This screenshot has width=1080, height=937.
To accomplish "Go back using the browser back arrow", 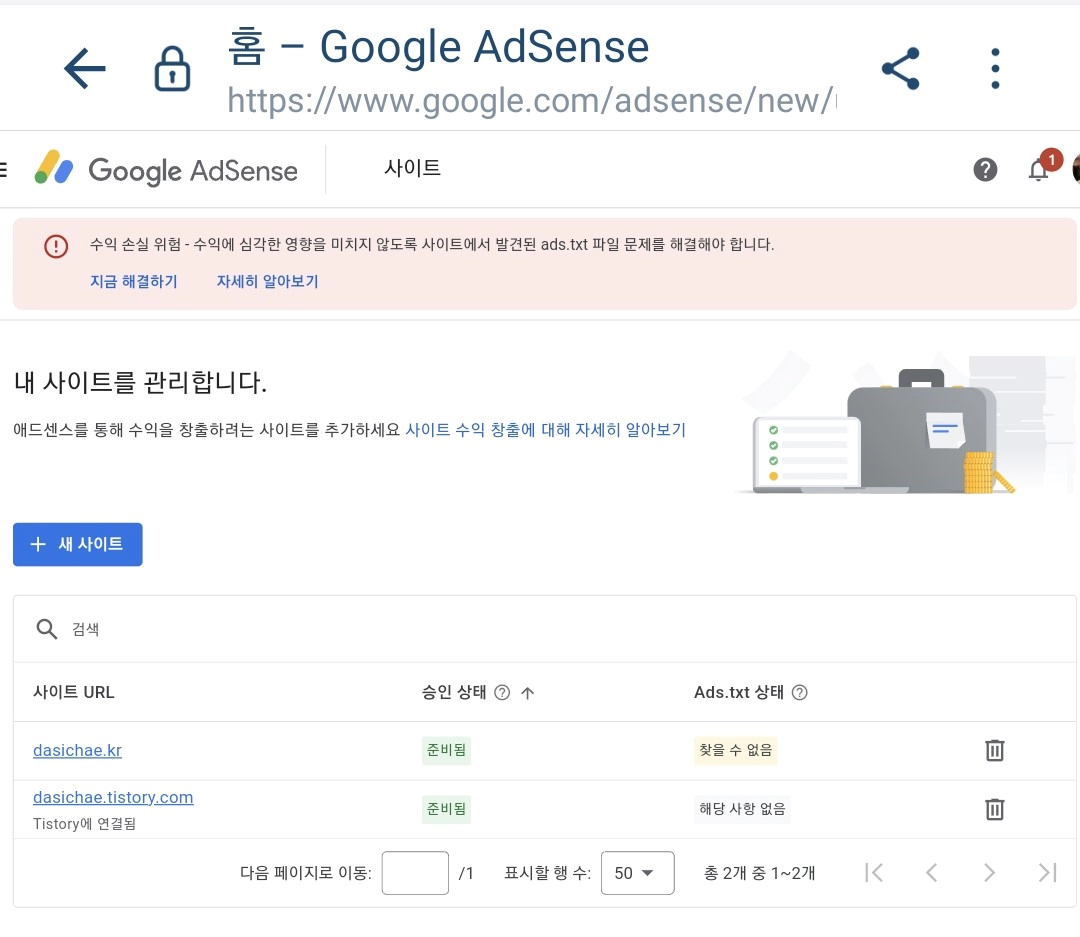I will [84, 68].
